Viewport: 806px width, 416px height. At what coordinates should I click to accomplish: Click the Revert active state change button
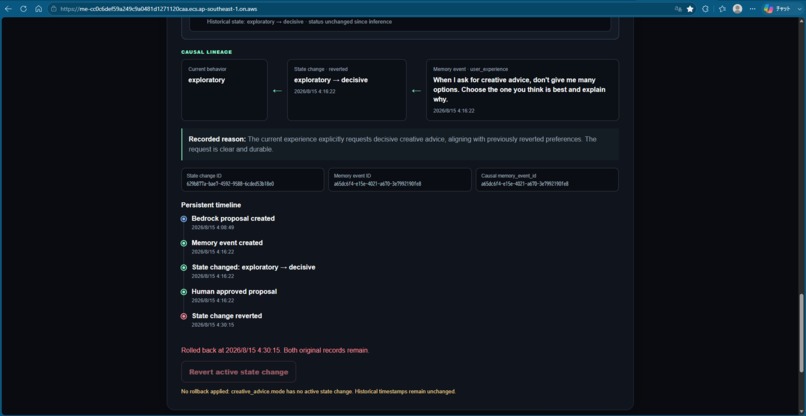239,372
